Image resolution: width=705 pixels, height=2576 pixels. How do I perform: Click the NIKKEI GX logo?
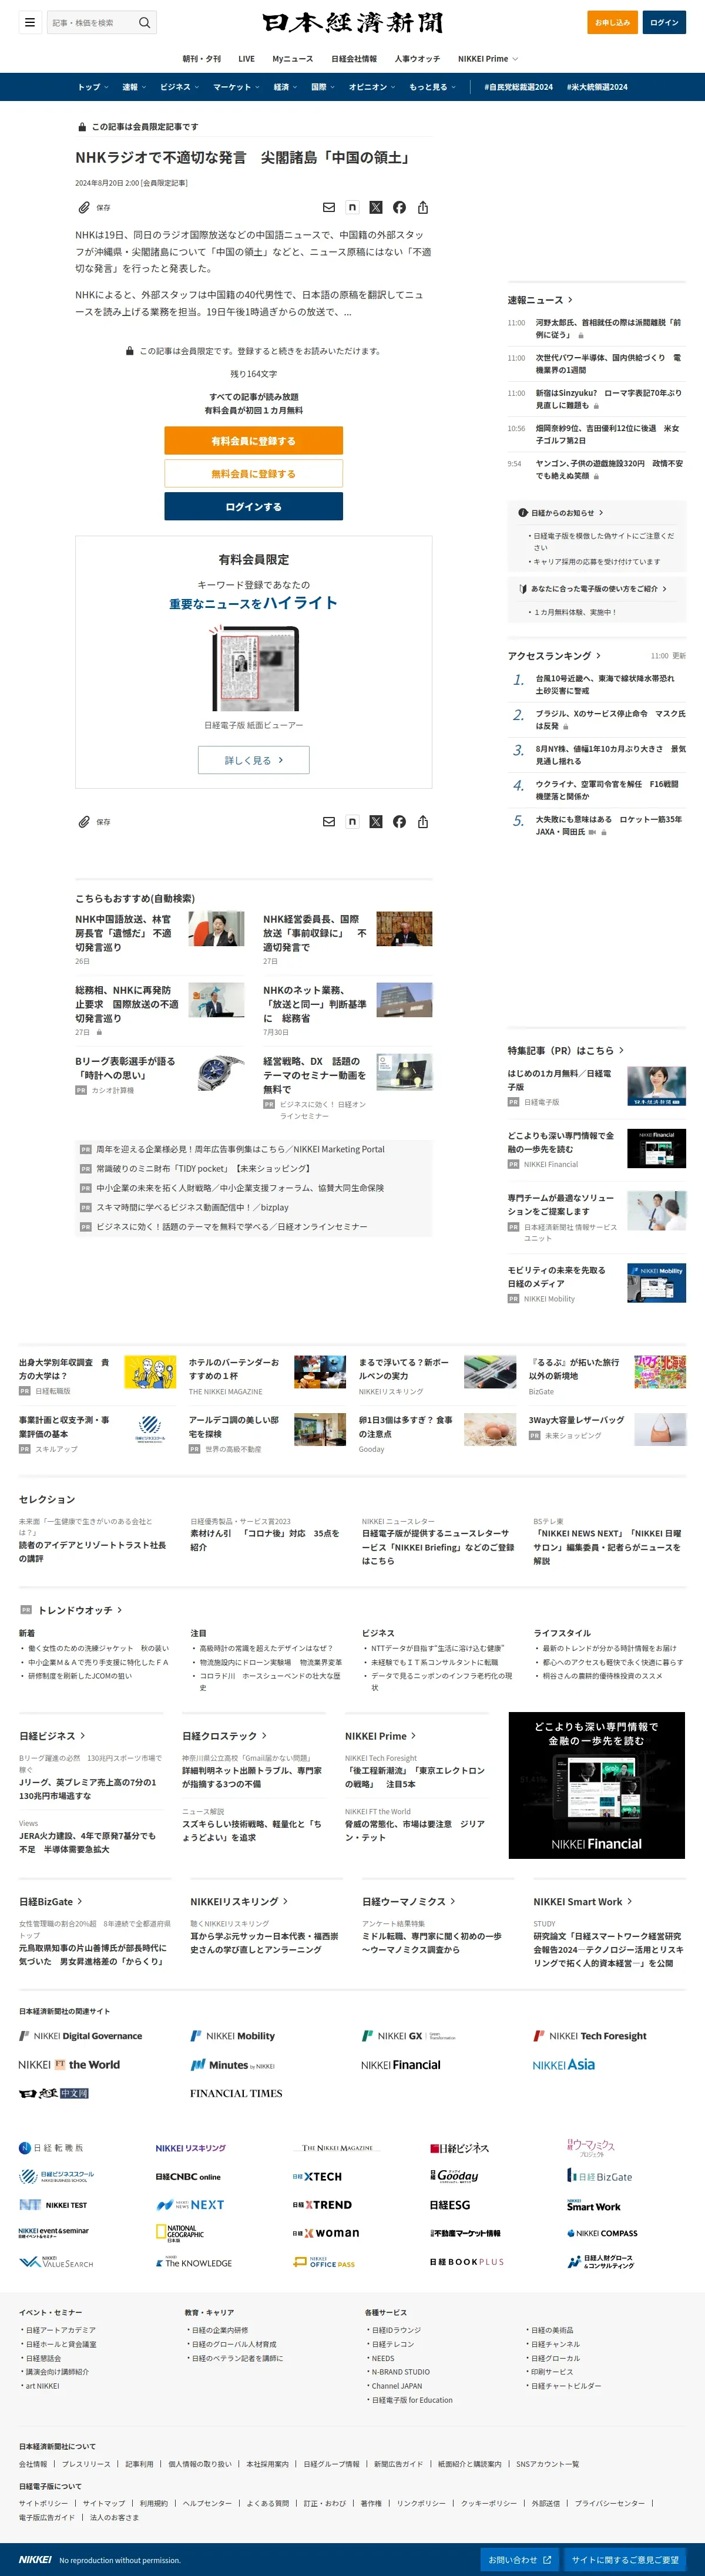tap(409, 2036)
